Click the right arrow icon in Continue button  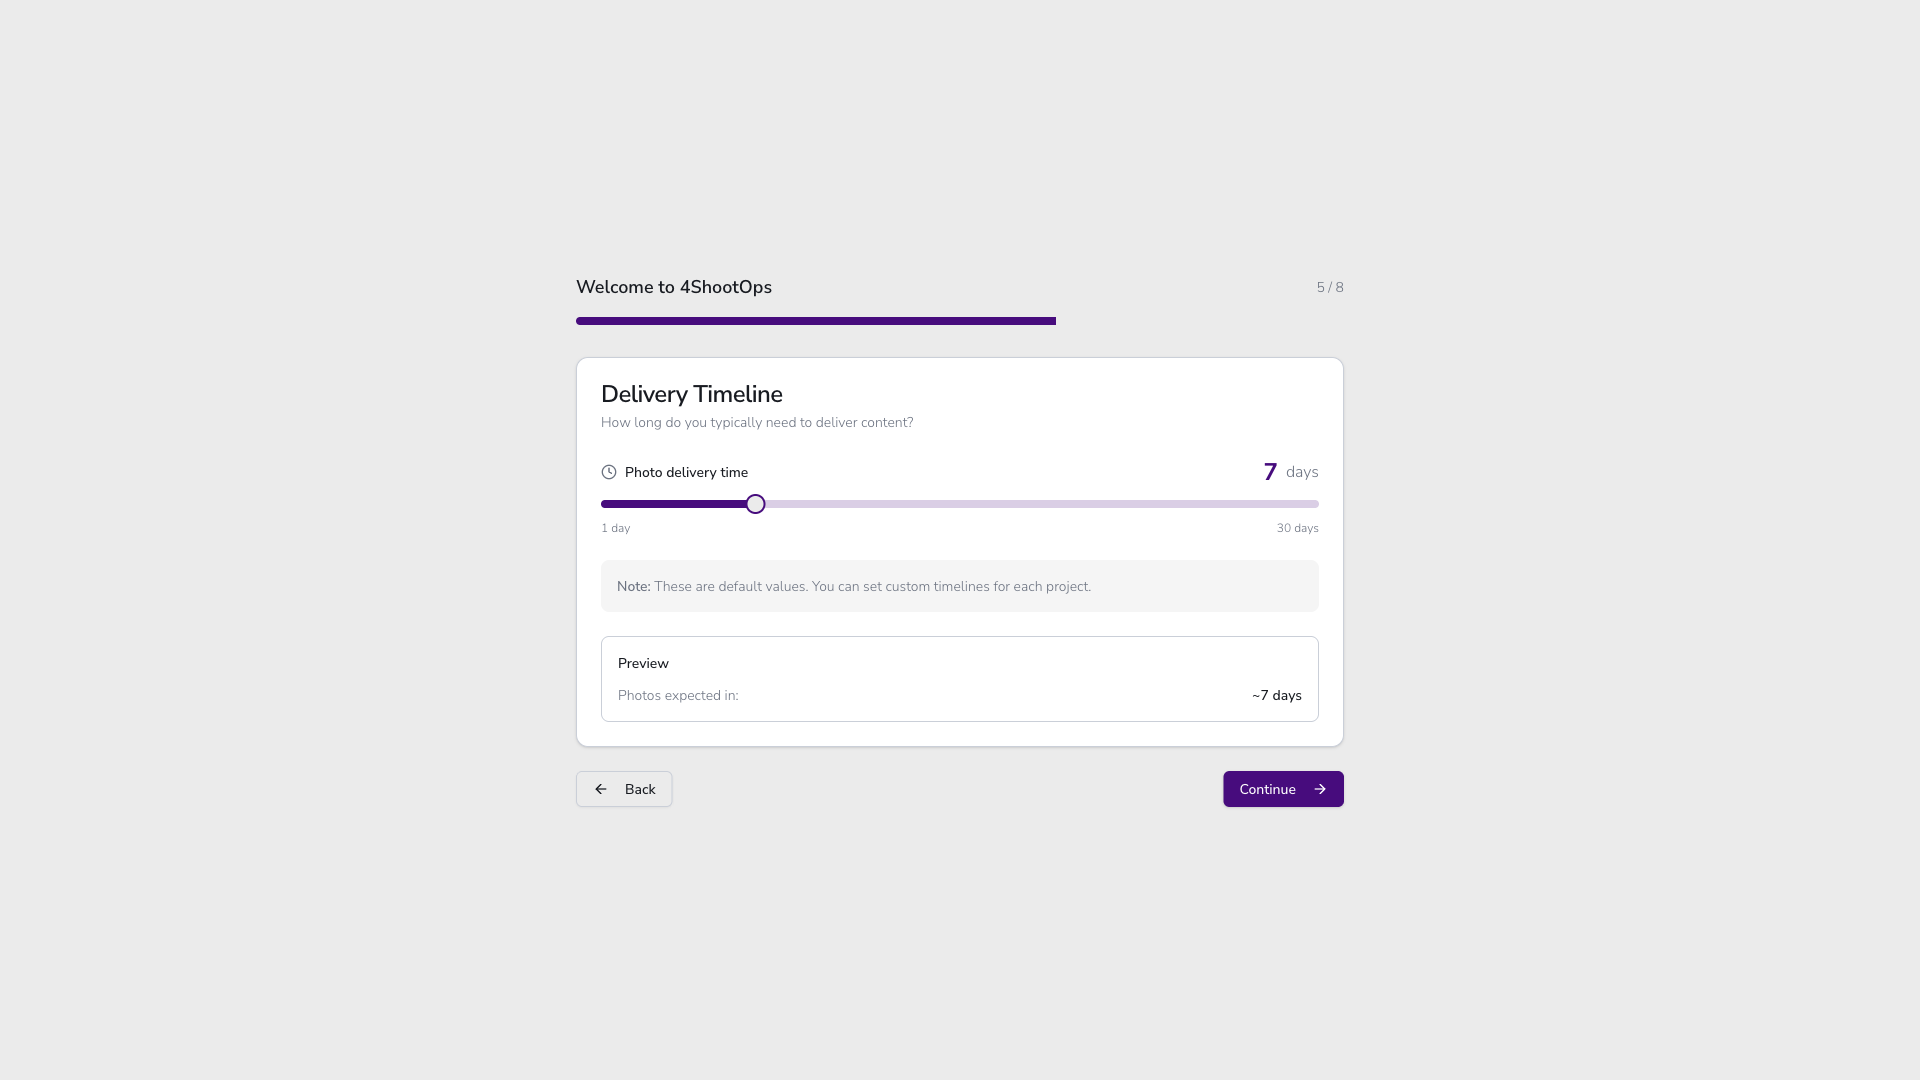tap(1320, 789)
